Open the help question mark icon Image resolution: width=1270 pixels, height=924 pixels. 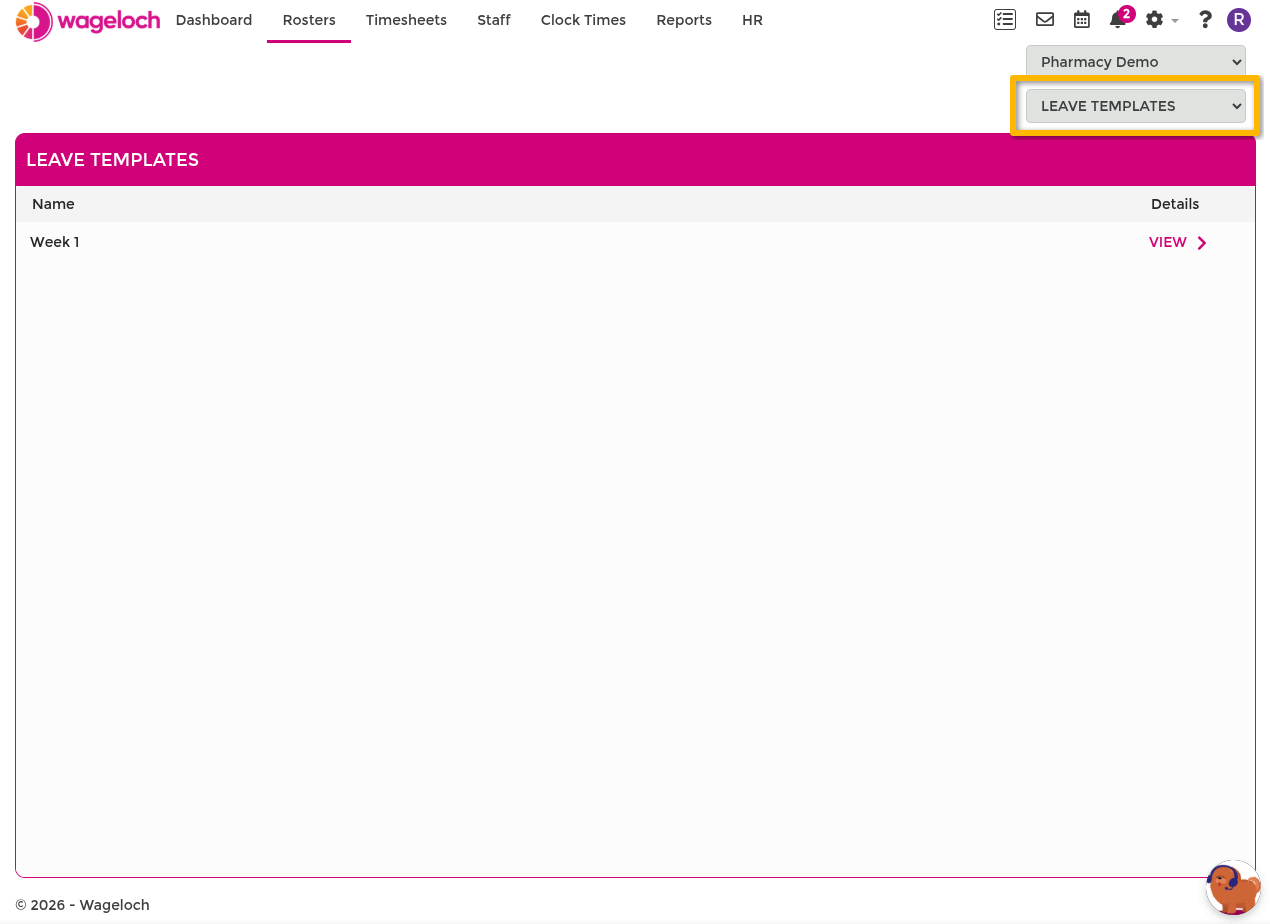point(1205,20)
